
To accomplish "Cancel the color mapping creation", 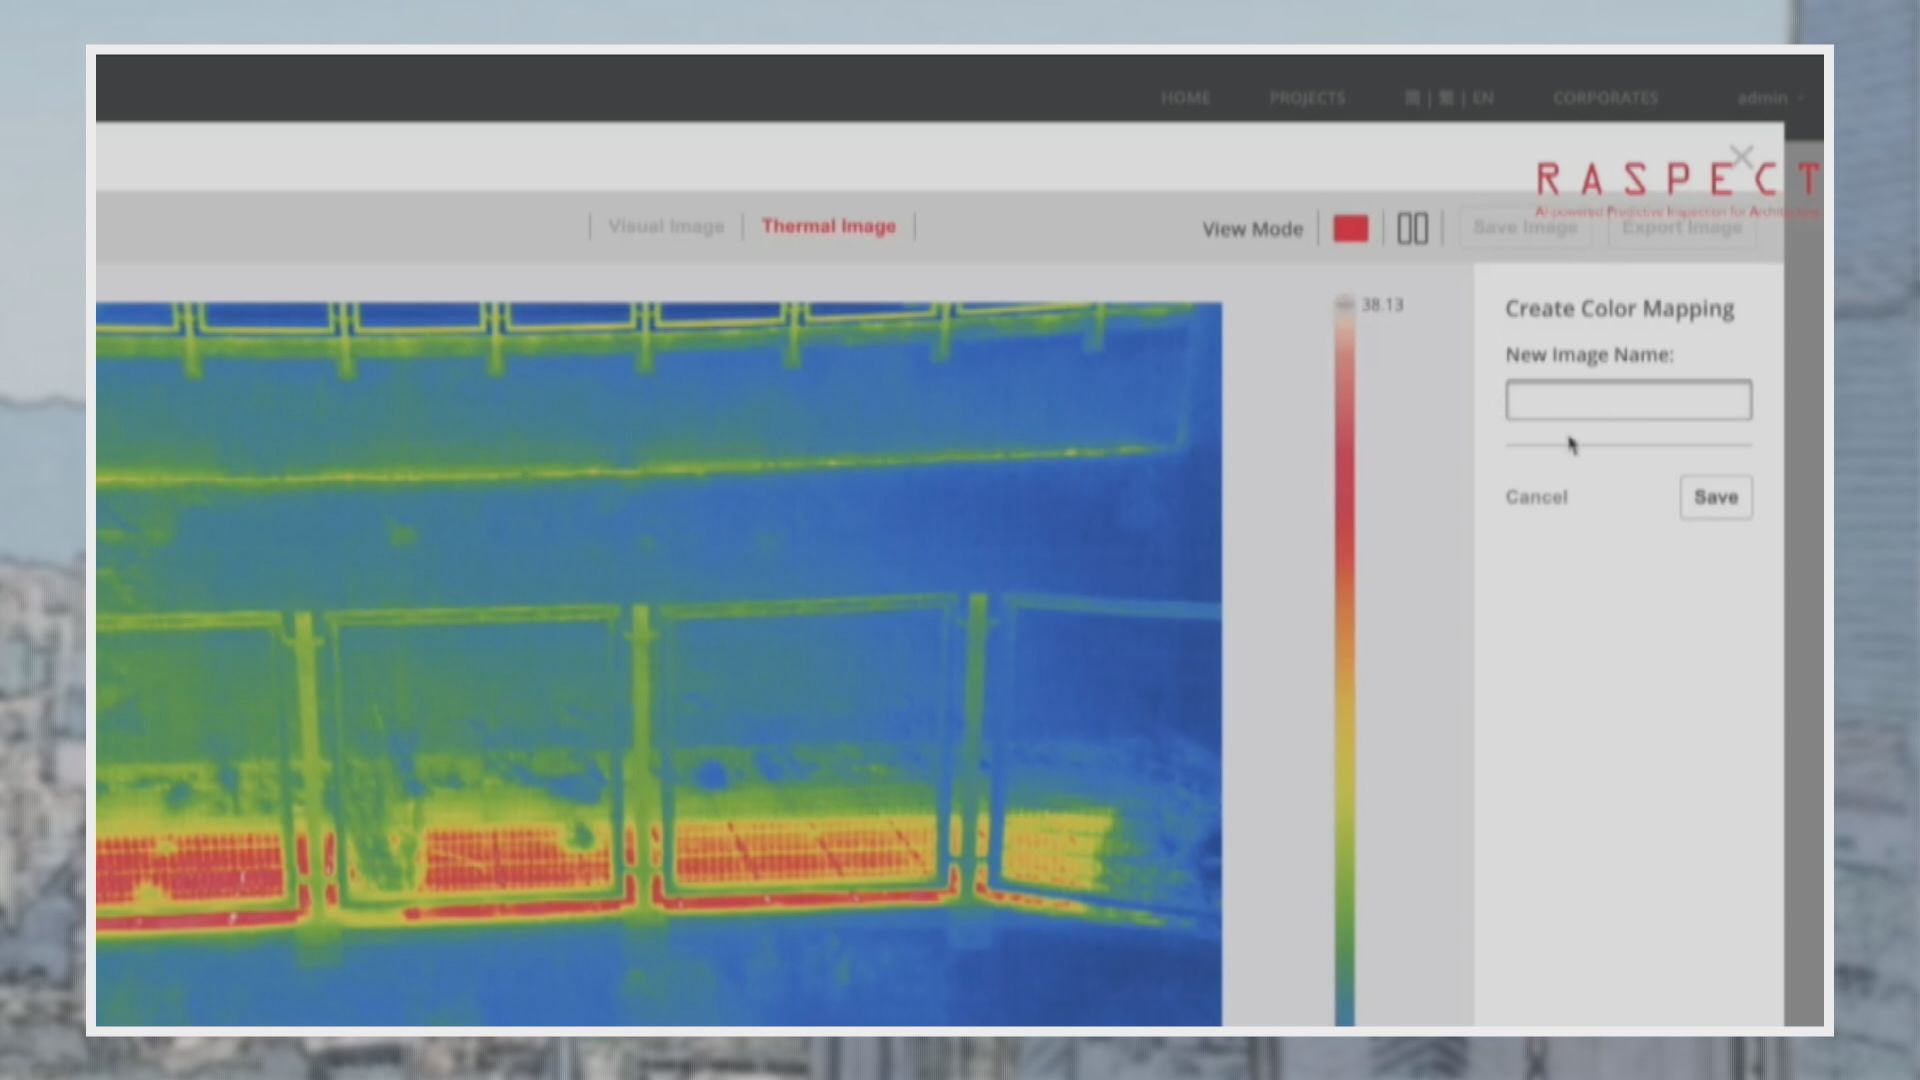I will (1536, 497).
